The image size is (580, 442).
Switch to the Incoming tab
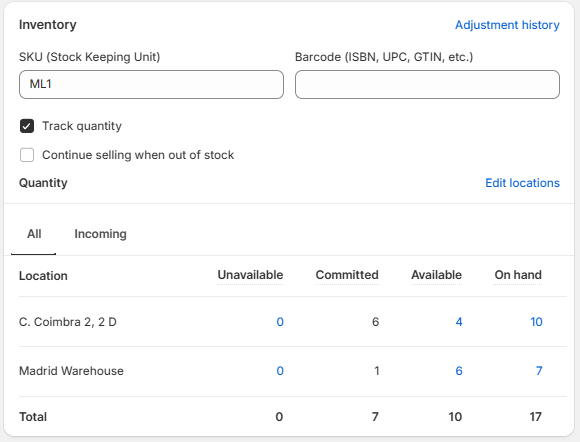coord(101,234)
